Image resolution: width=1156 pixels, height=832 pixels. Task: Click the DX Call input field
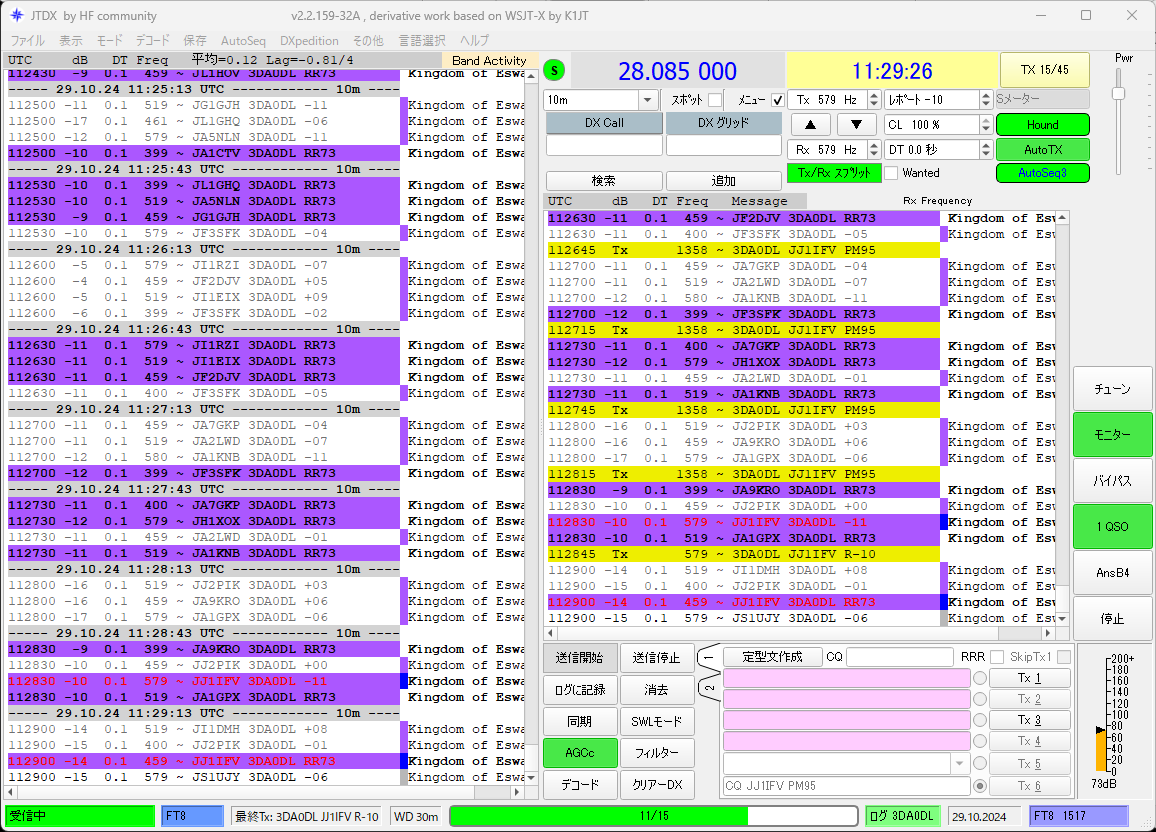(x=604, y=146)
